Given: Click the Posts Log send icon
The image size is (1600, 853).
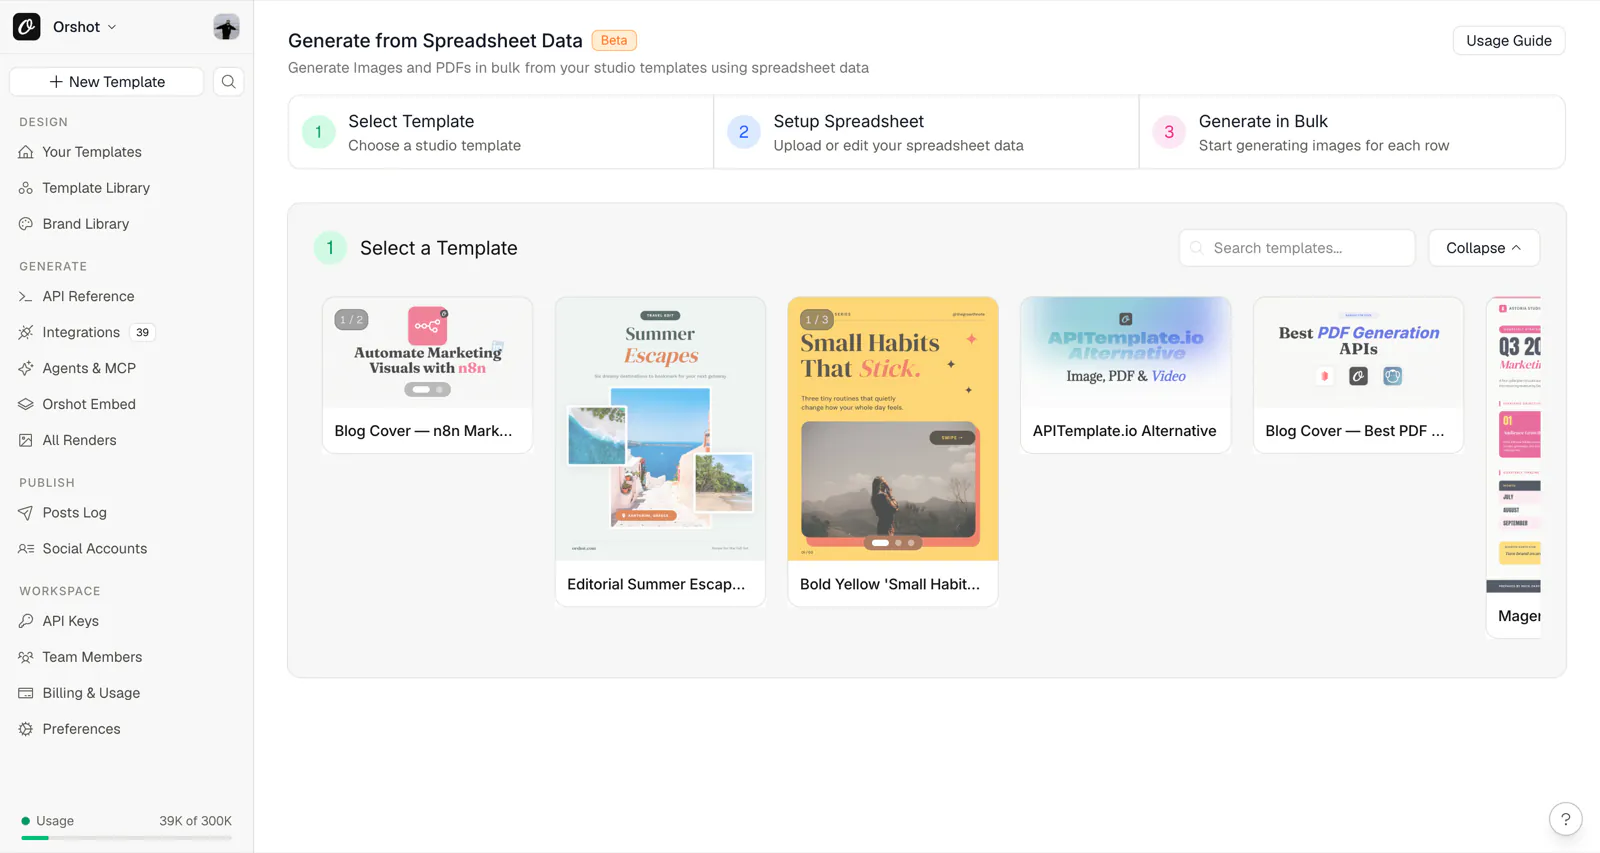Looking at the screenshot, I should pos(26,513).
